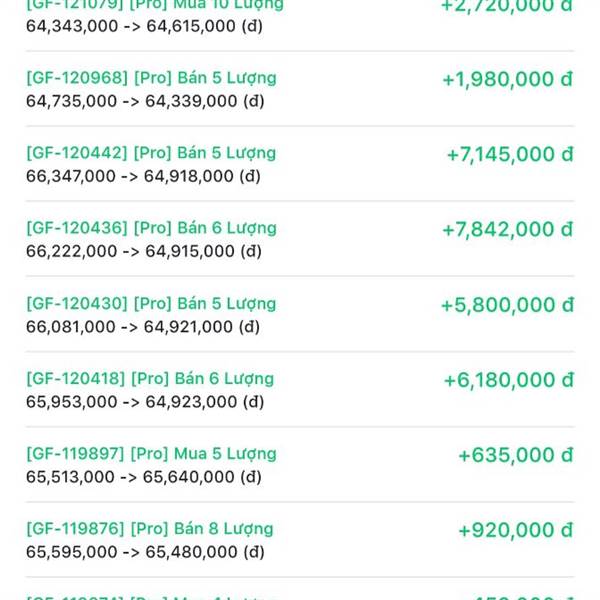Tap price range 64,735,000 -> 64,339,000
Viewport: 600px width, 600px height.
point(145,101)
